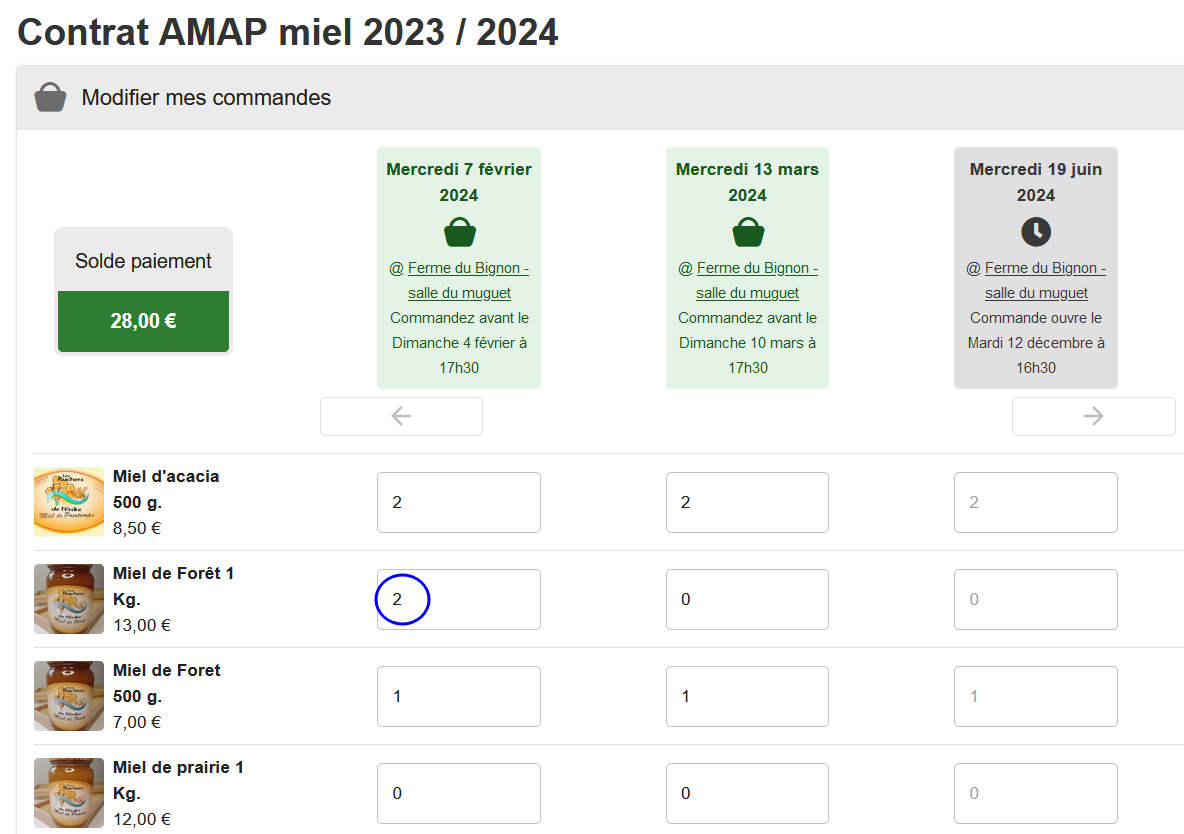Screen dimensions: 1184x834
Task: Edit Miel de Forêt 1 Kg quantity for 13 mars
Action: (x=747, y=599)
